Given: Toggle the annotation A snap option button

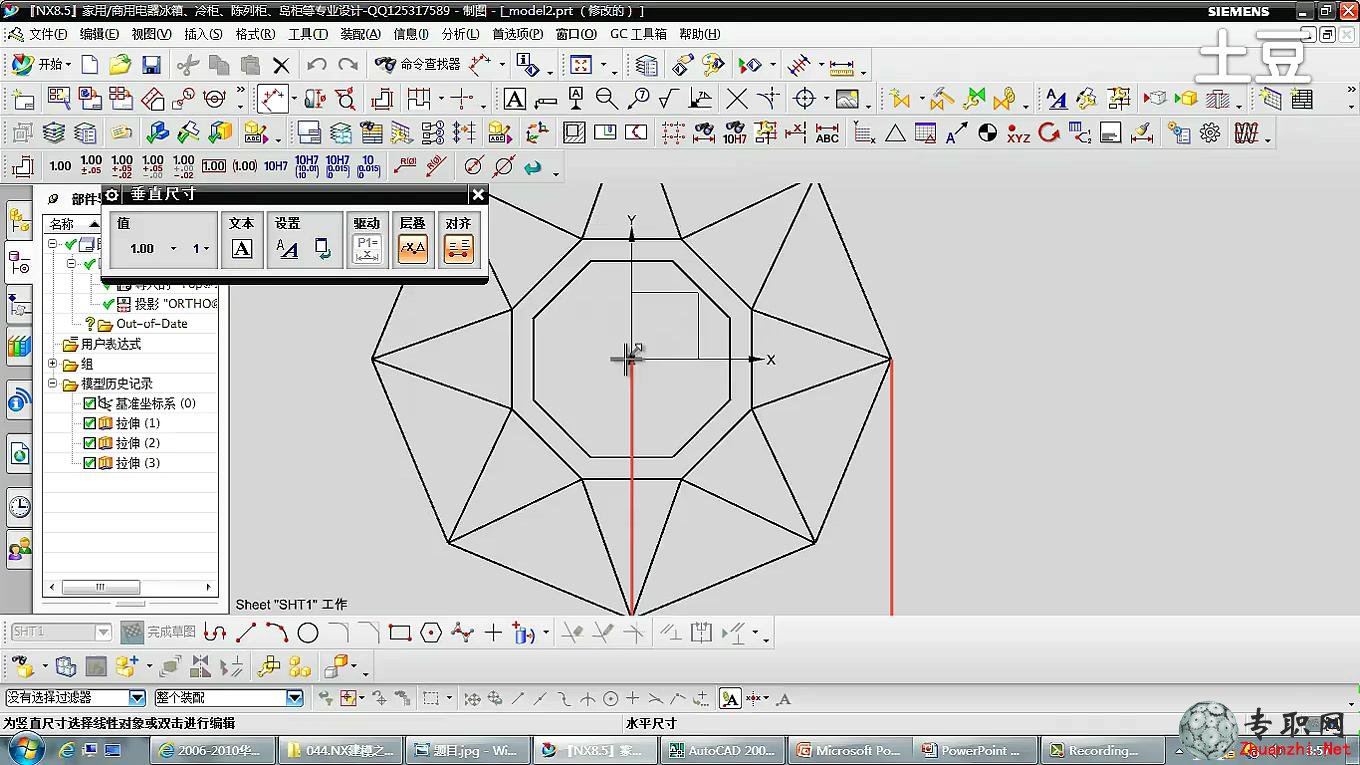Looking at the screenshot, I should pos(730,699).
